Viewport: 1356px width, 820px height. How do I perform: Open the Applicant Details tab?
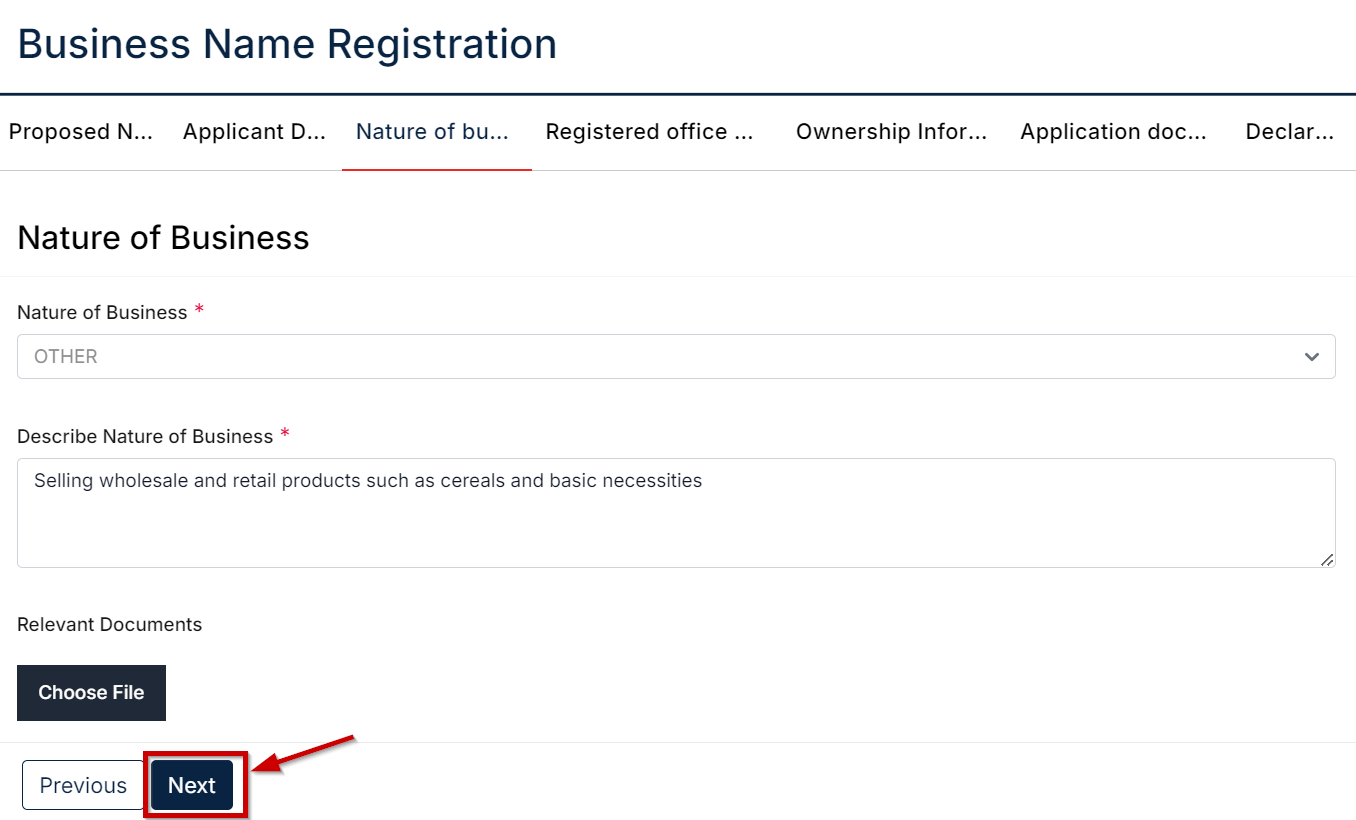[254, 132]
